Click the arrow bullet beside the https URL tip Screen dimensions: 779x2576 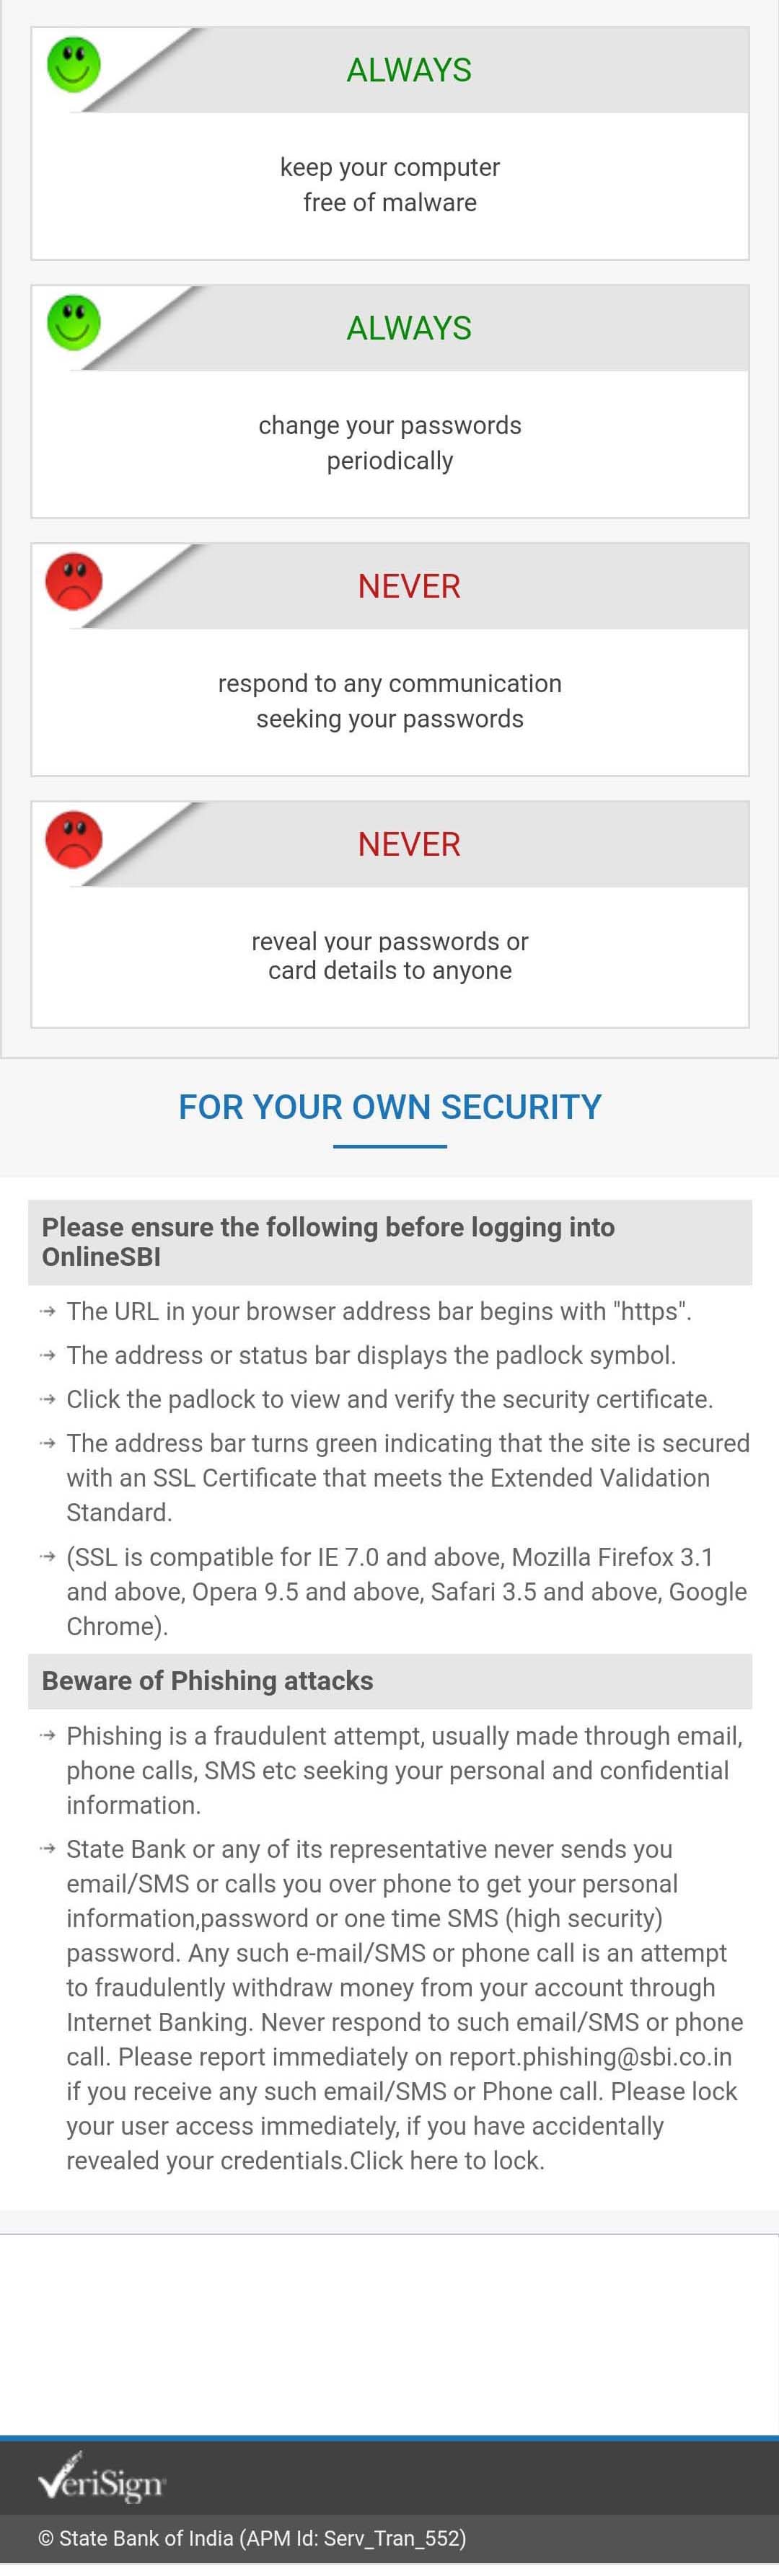(47, 1311)
